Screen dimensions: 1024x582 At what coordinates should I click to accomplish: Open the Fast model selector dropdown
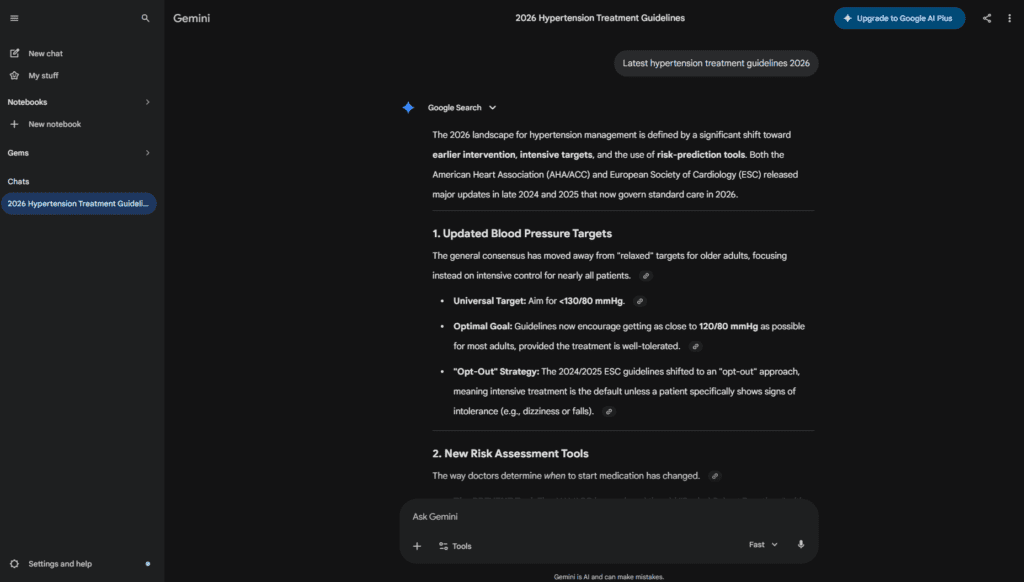tap(763, 545)
